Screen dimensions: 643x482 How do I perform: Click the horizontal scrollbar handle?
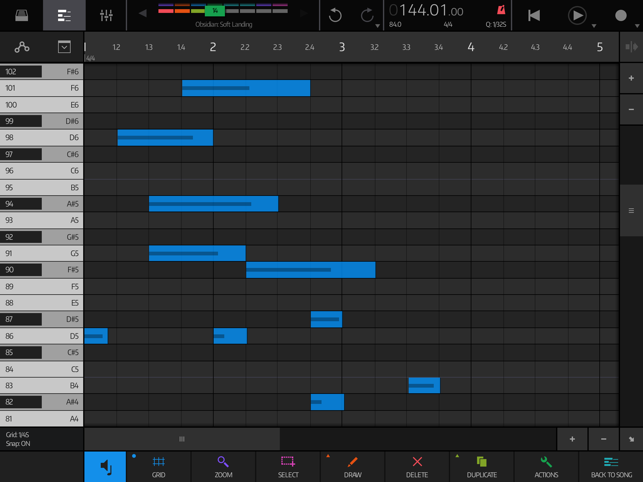point(181,439)
